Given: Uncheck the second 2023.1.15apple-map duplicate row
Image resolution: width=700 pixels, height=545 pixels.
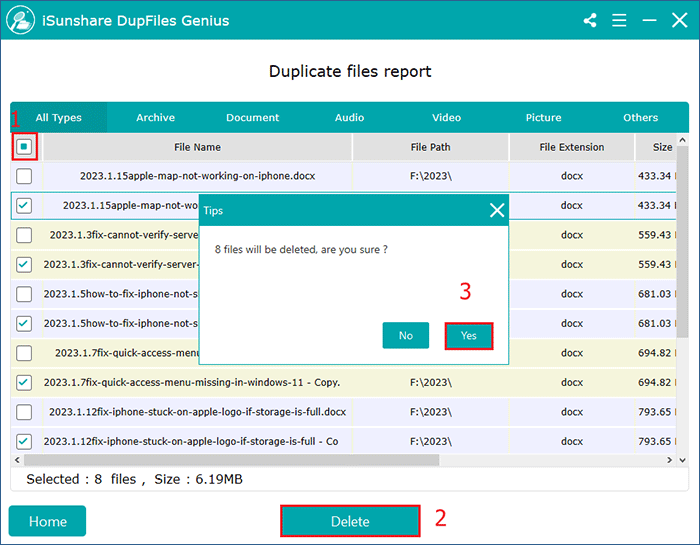Looking at the screenshot, I should click(x=24, y=205).
